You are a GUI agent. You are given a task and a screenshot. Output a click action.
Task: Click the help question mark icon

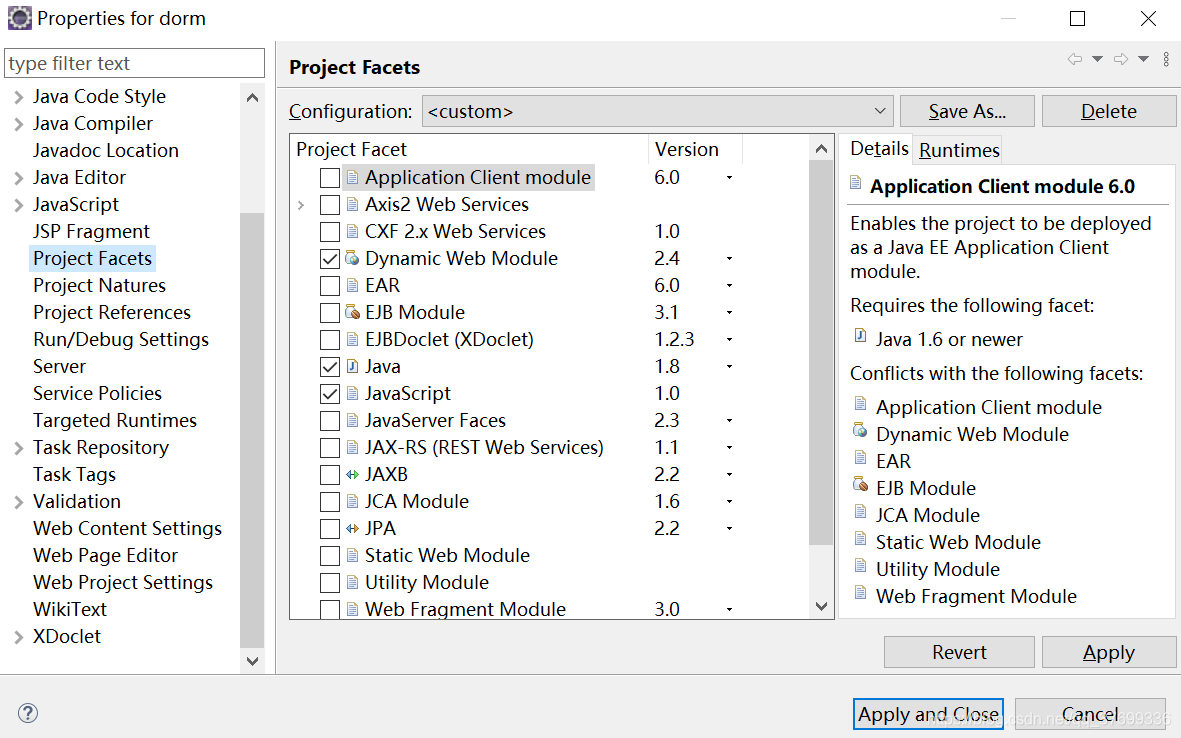coord(28,714)
